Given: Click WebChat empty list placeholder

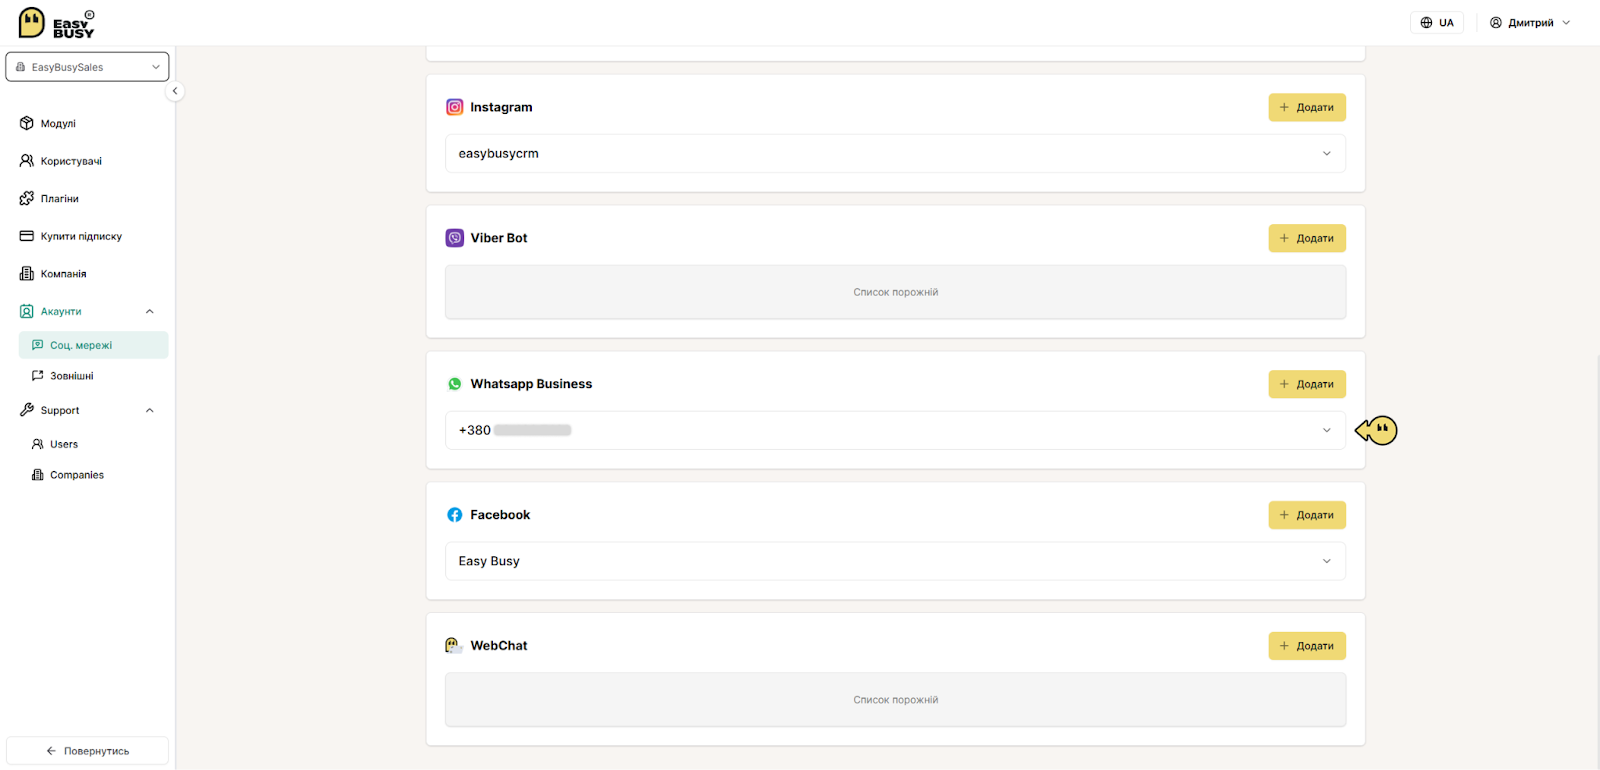Looking at the screenshot, I should [x=895, y=700].
